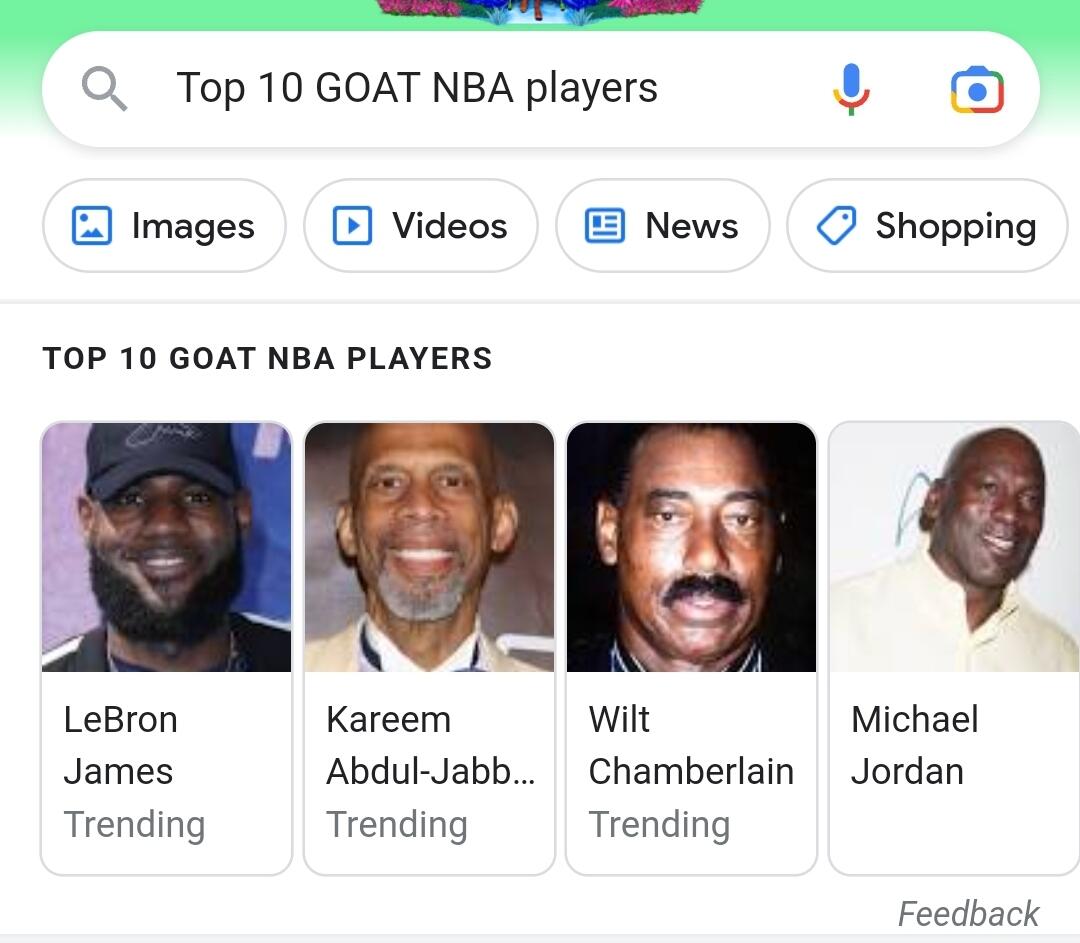The height and width of the screenshot is (943, 1080).
Task: Click the Feedback link
Action: click(967, 914)
